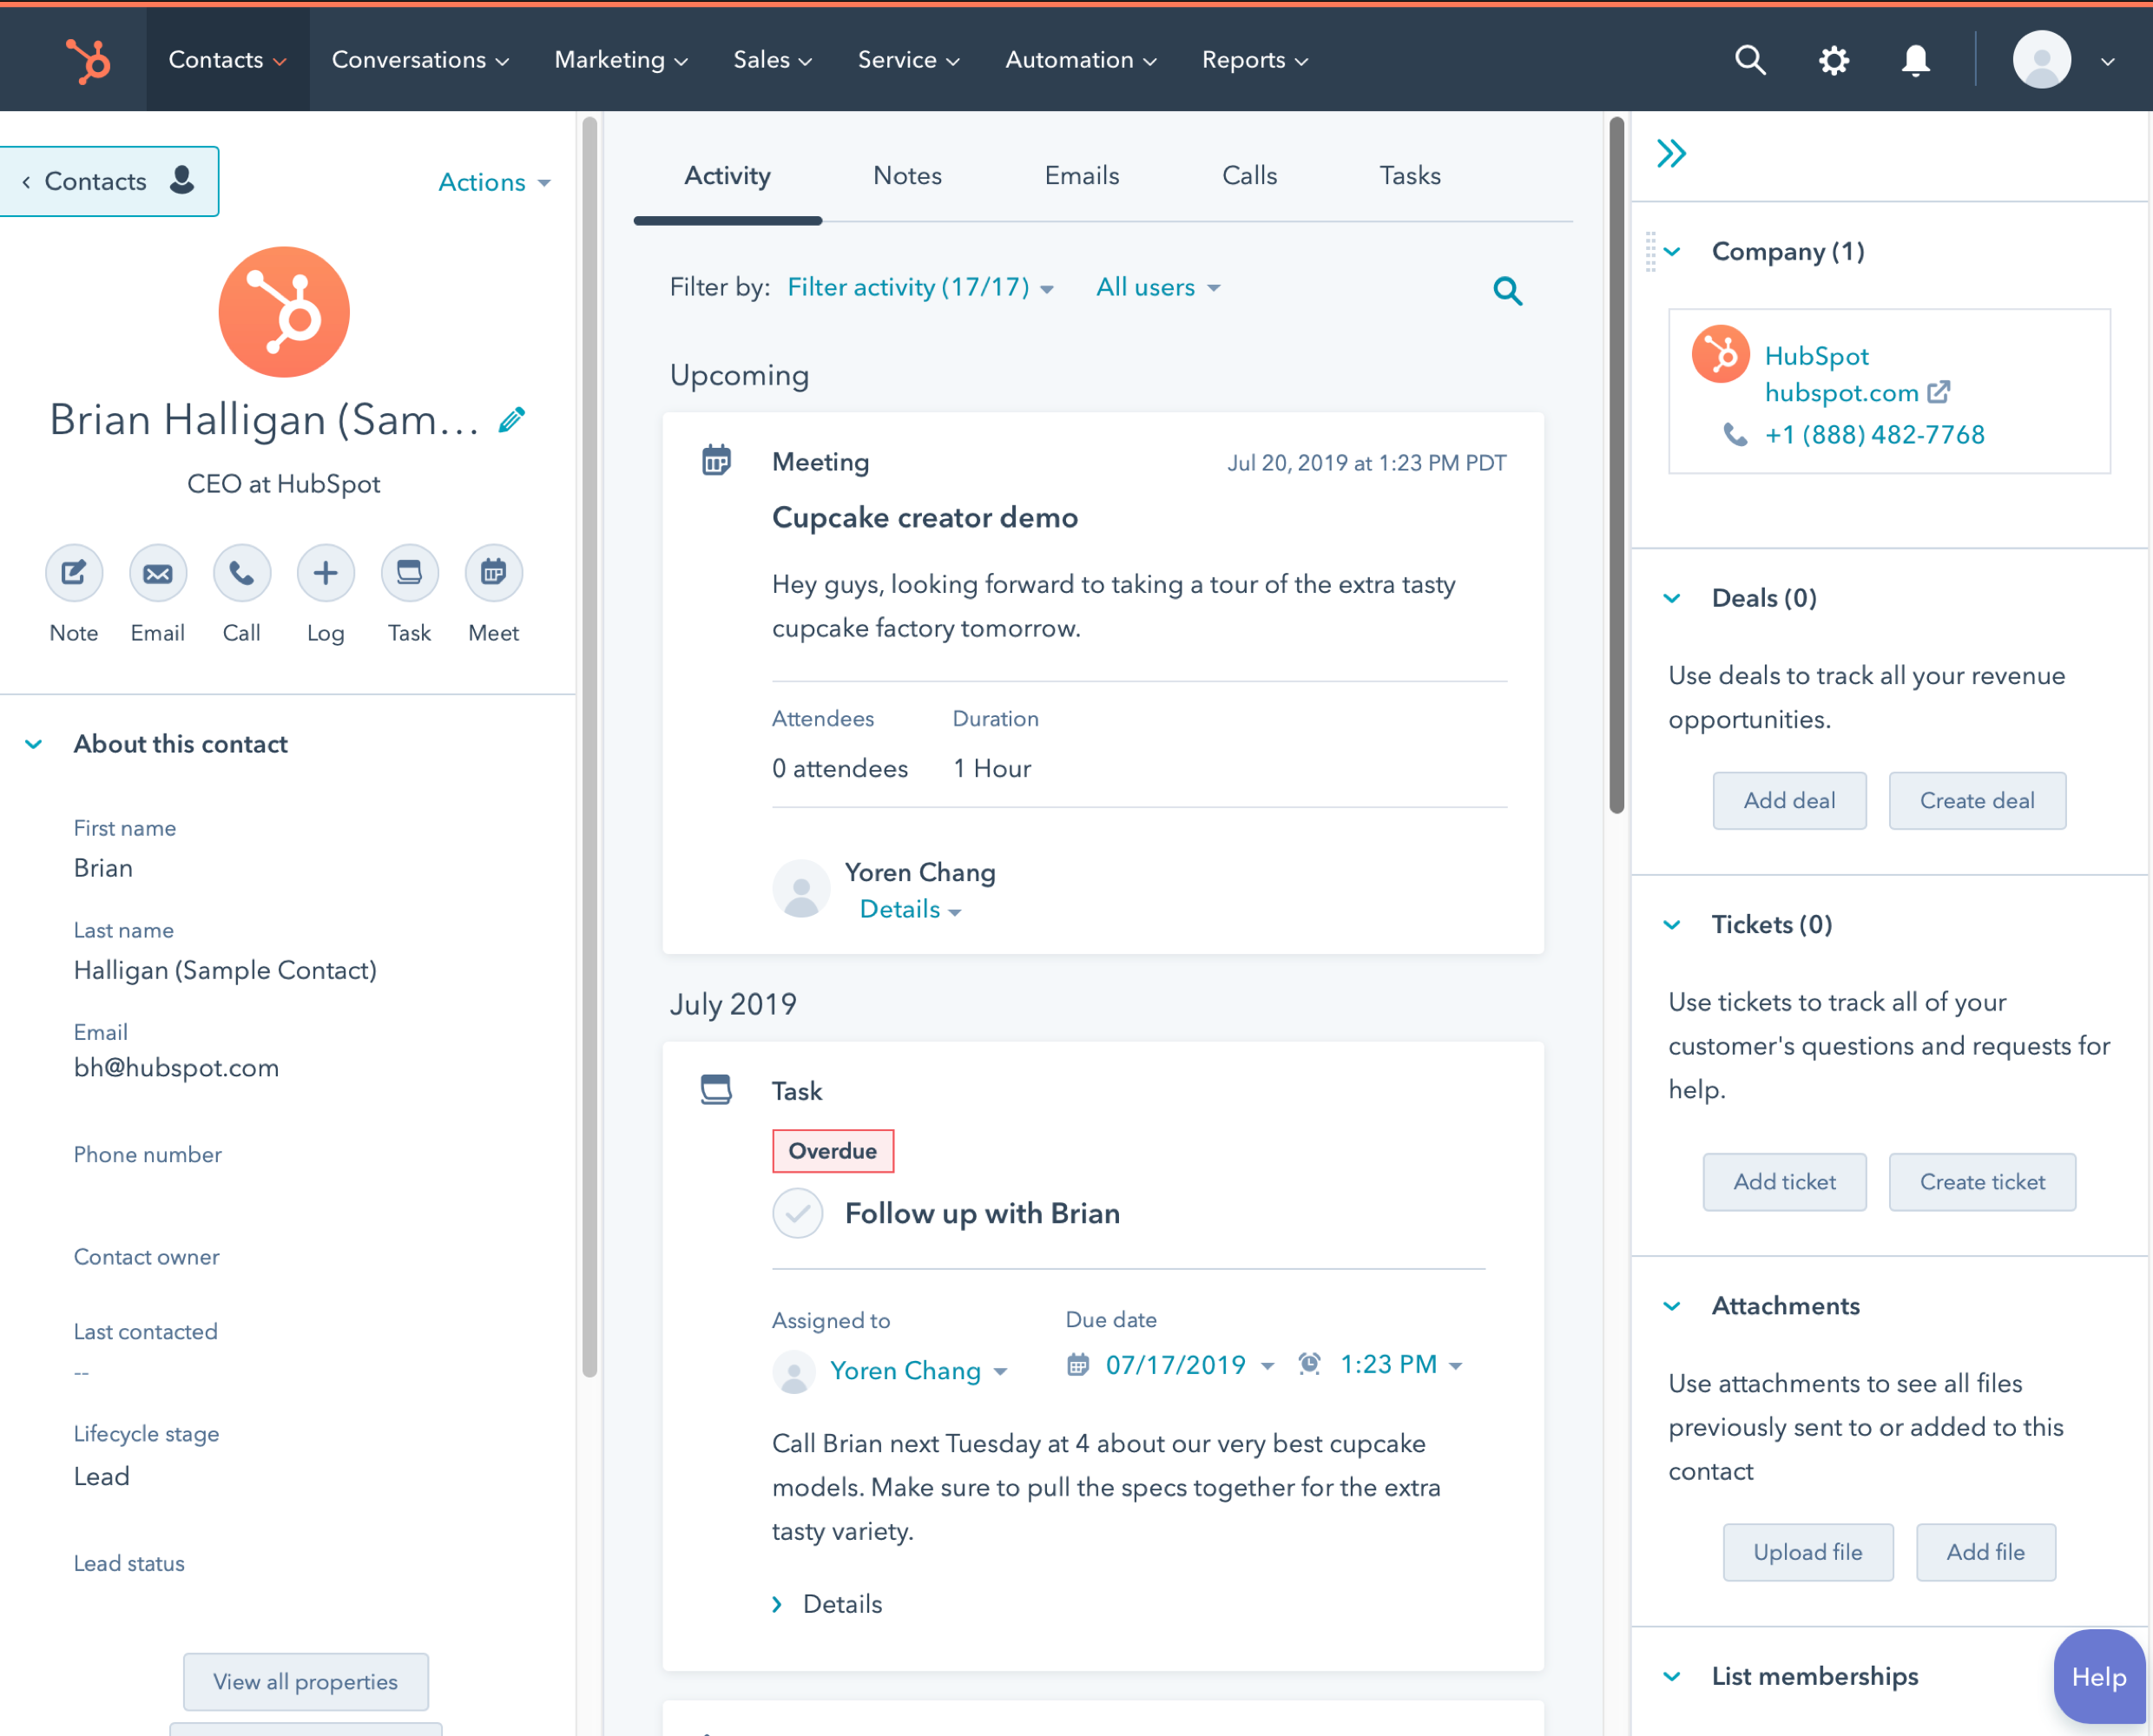Click the Call phone icon
The height and width of the screenshot is (1736, 2153).
pos(242,573)
